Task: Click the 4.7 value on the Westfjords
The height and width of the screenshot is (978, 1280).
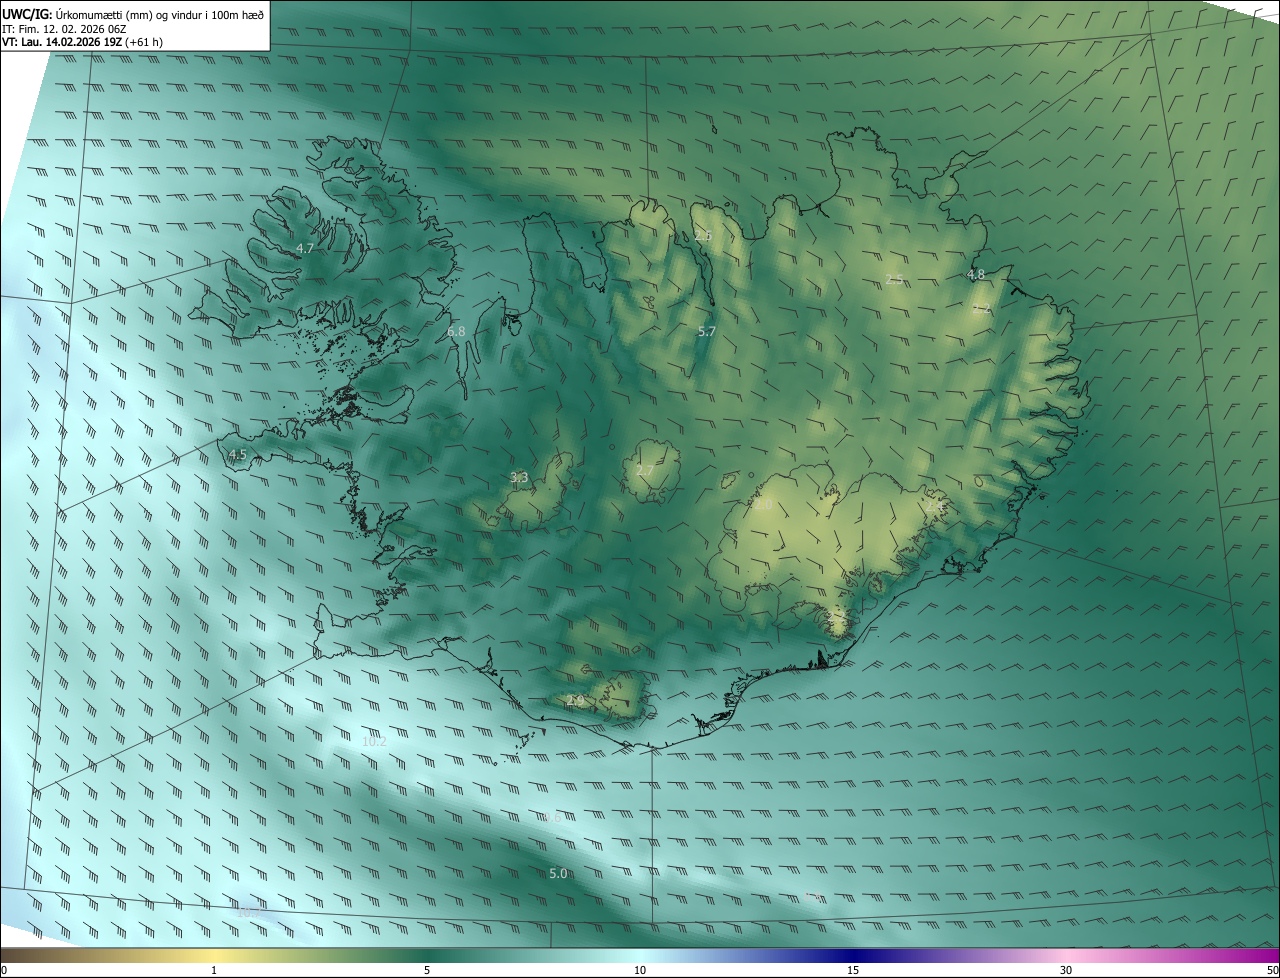Action: (305, 248)
